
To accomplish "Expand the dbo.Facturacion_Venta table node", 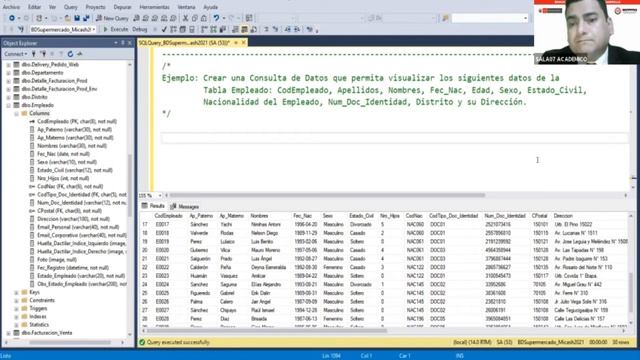I will 8,333.
